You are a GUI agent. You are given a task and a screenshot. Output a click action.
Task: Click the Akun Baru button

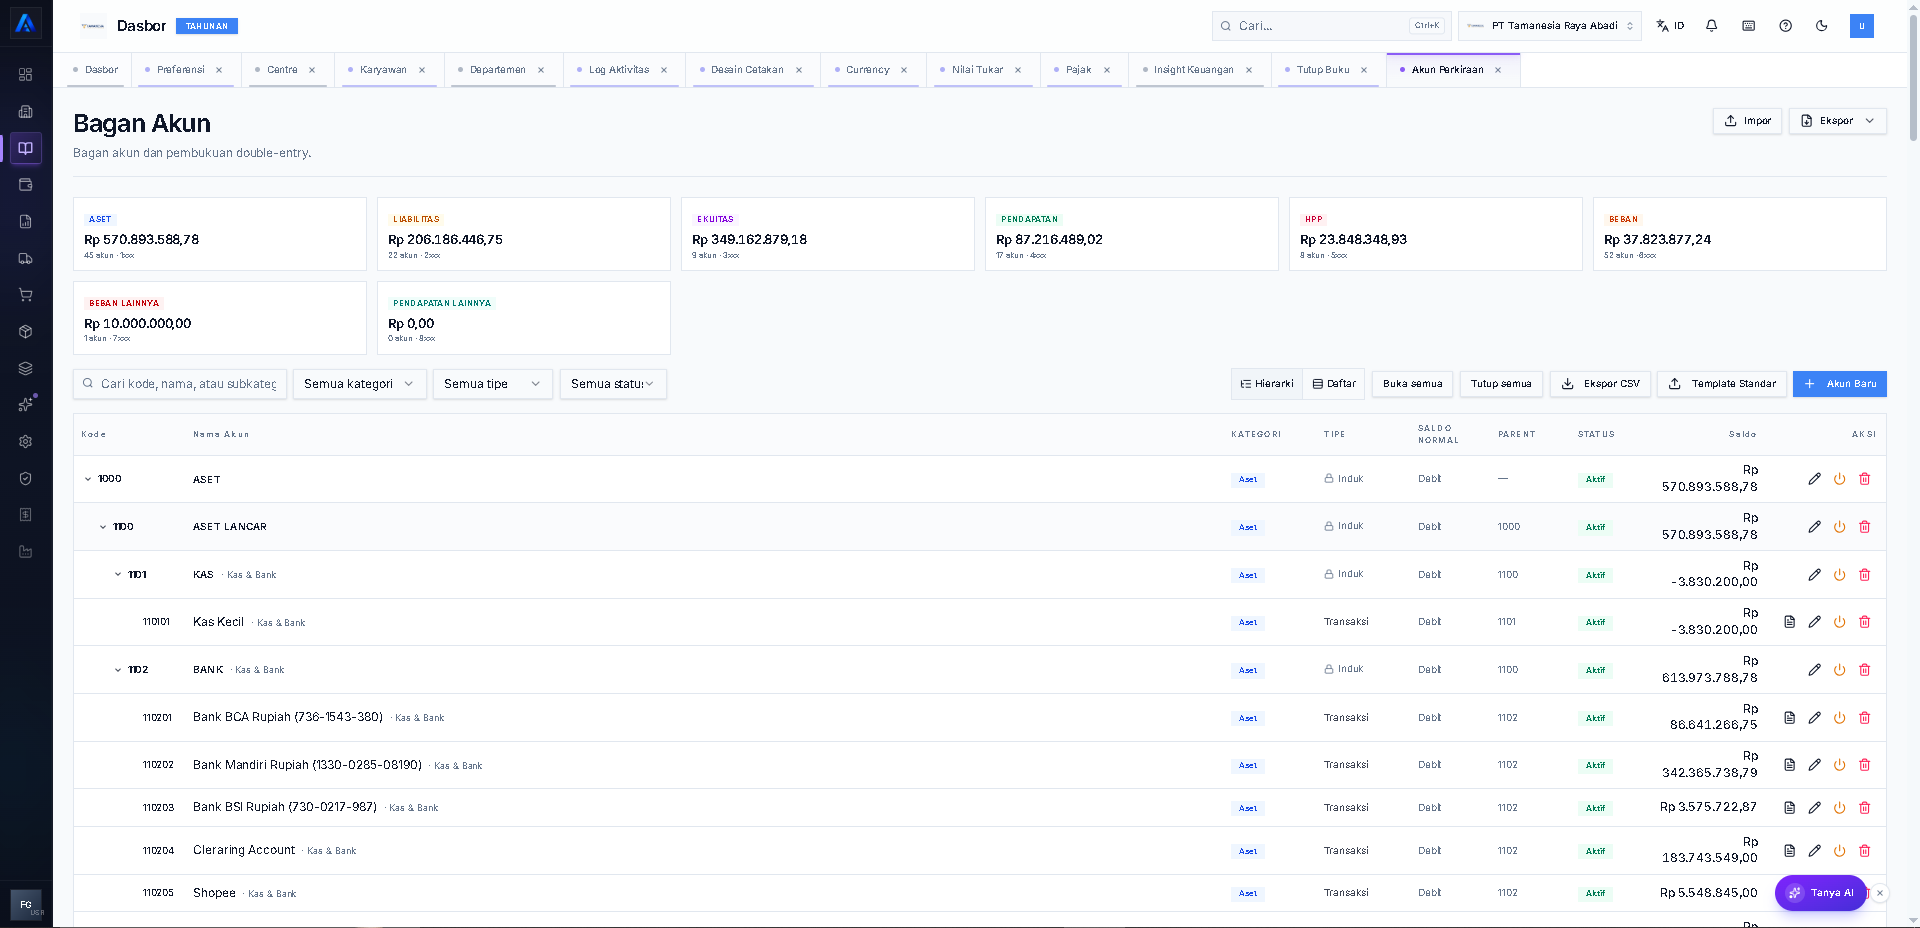1840,384
